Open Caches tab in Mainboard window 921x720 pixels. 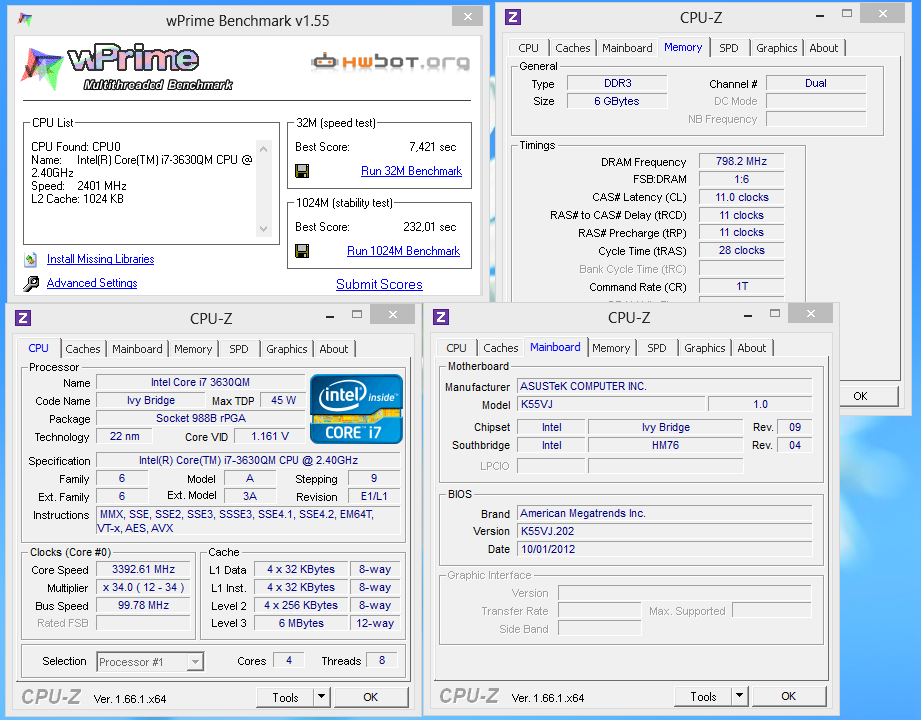click(x=501, y=348)
